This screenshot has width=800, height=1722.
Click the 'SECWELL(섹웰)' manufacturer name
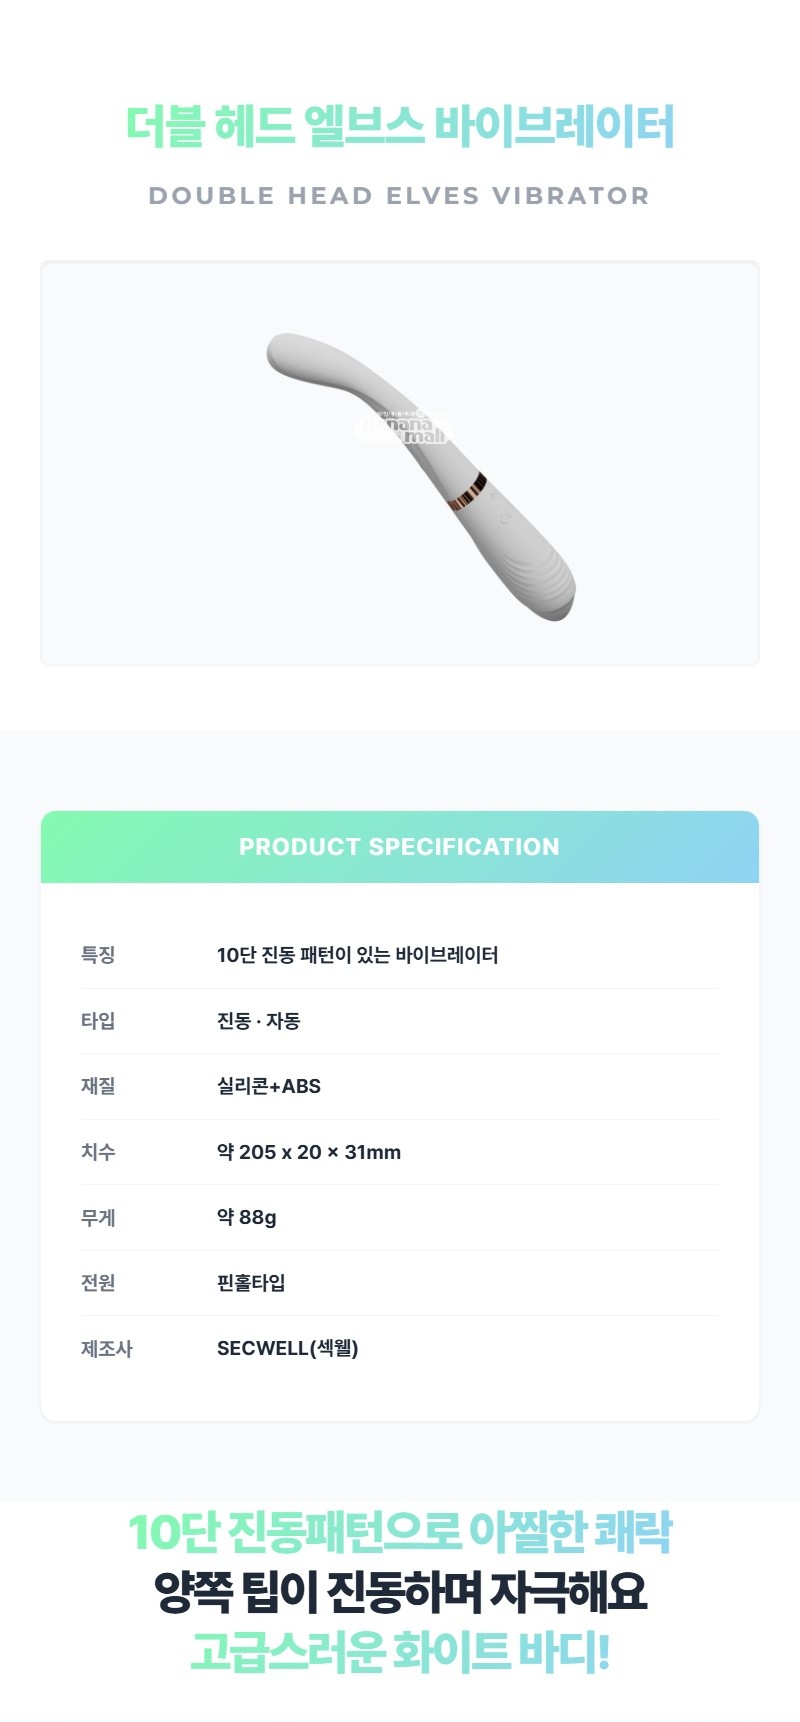288,1348
